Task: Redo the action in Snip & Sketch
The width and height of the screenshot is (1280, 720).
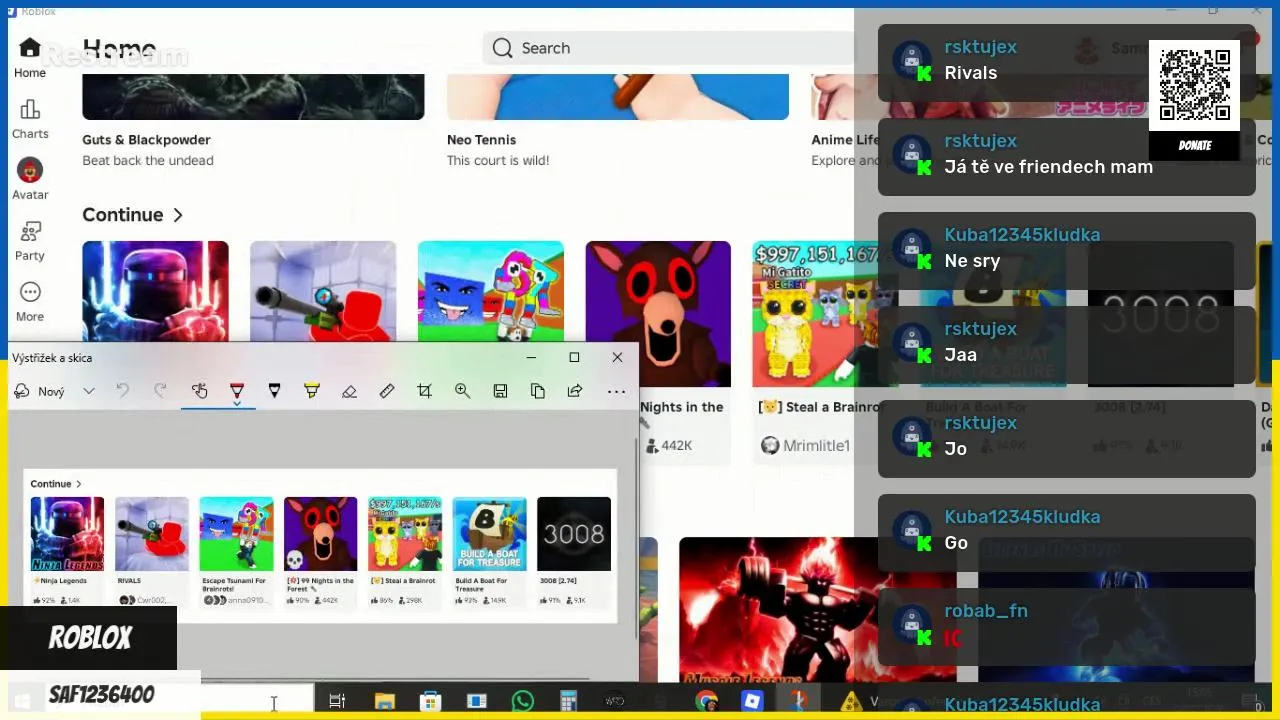Action: point(160,391)
